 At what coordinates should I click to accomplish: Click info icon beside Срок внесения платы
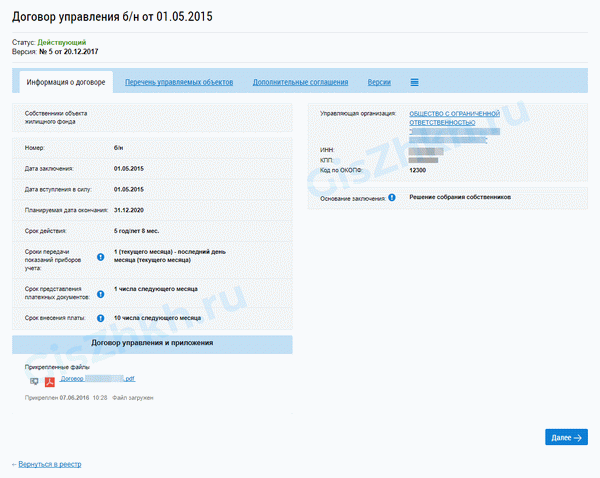100,317
